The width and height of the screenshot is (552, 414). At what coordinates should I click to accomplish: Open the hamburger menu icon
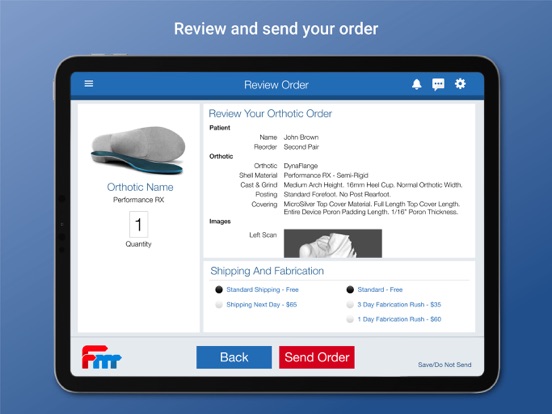(x=89, y=83)
